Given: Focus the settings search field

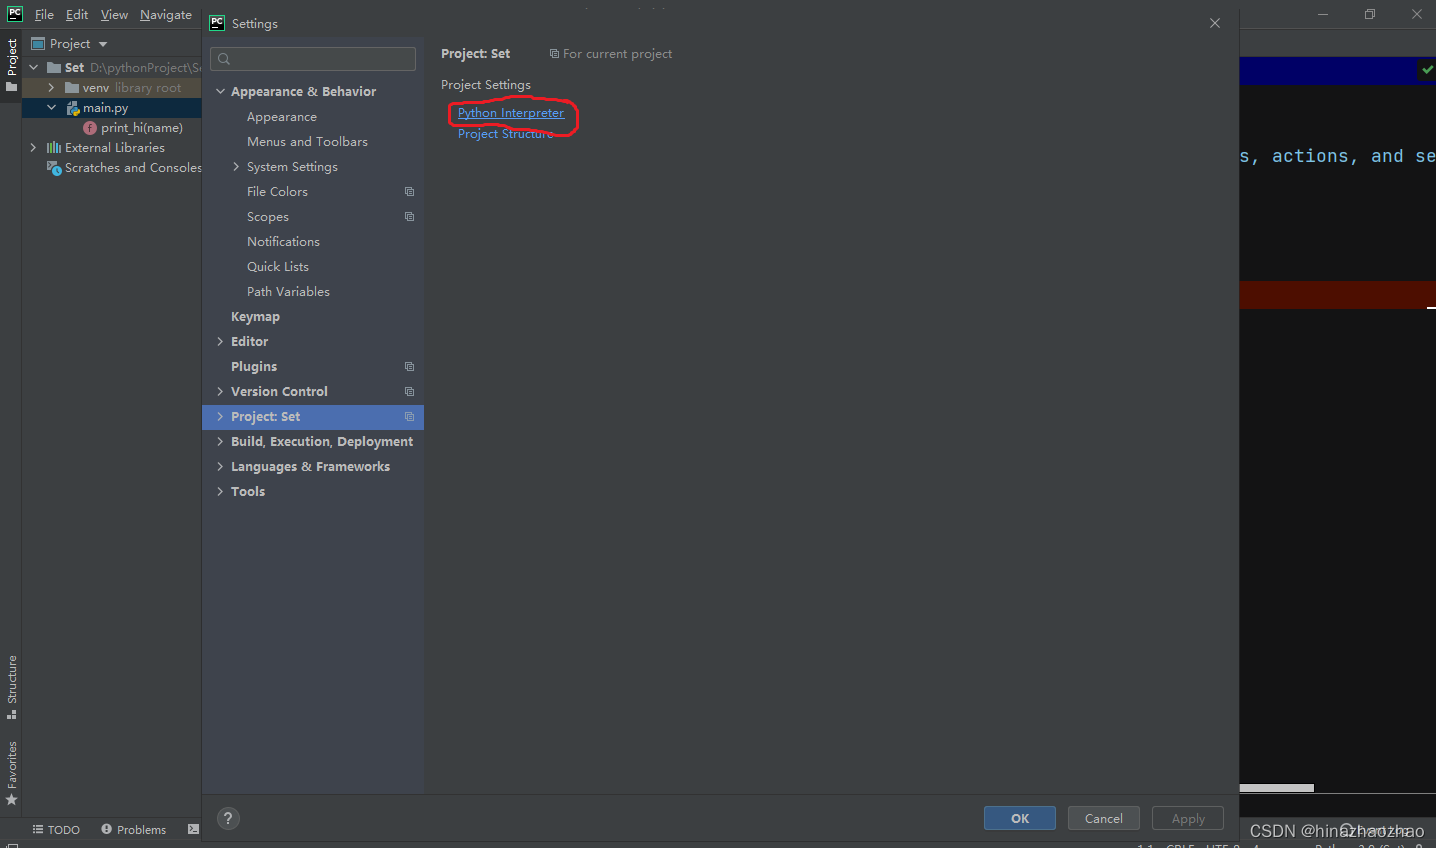Looking at the screenshot, I should (313, 59).
